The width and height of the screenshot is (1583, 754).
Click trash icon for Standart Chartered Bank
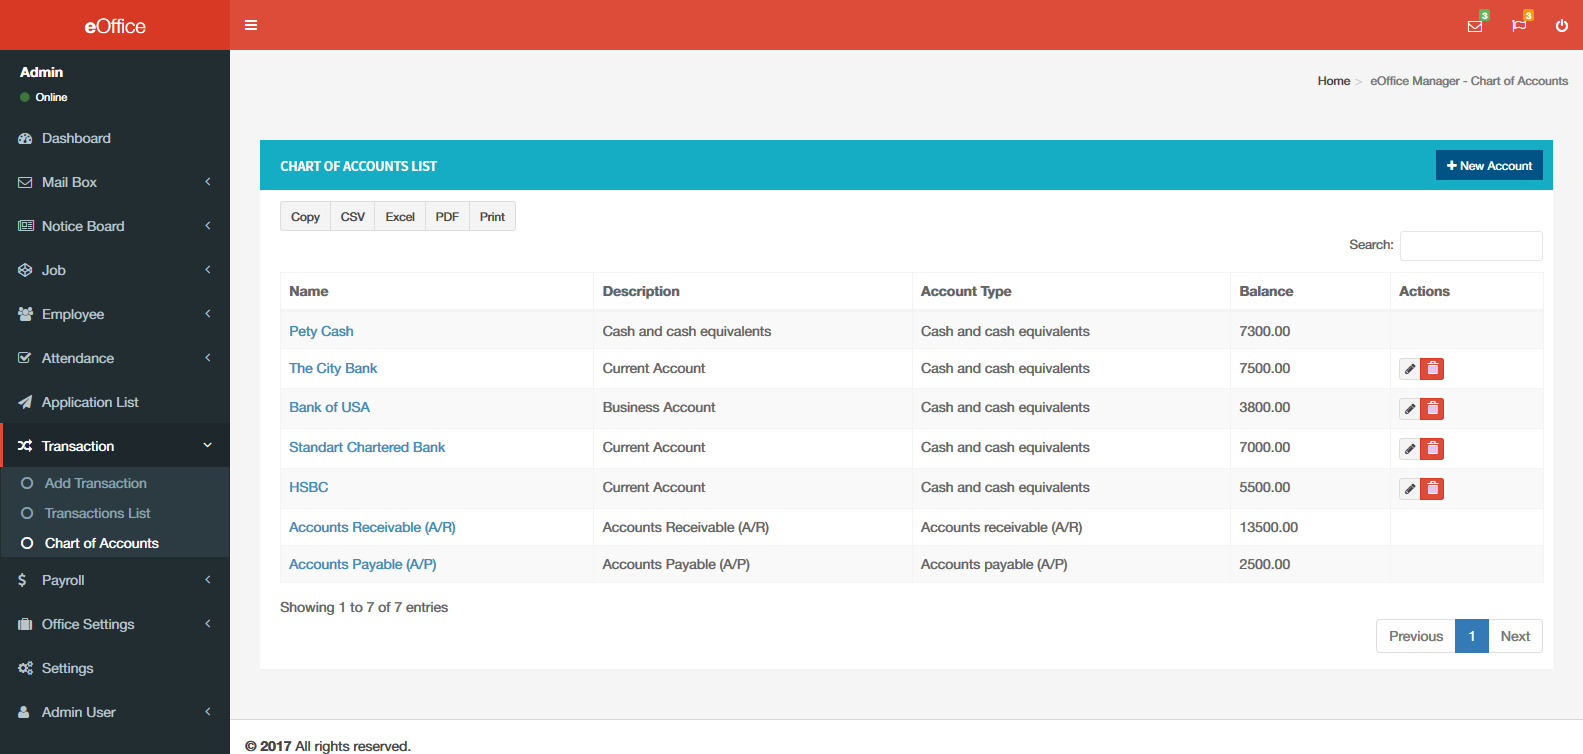coord(1432,449)
